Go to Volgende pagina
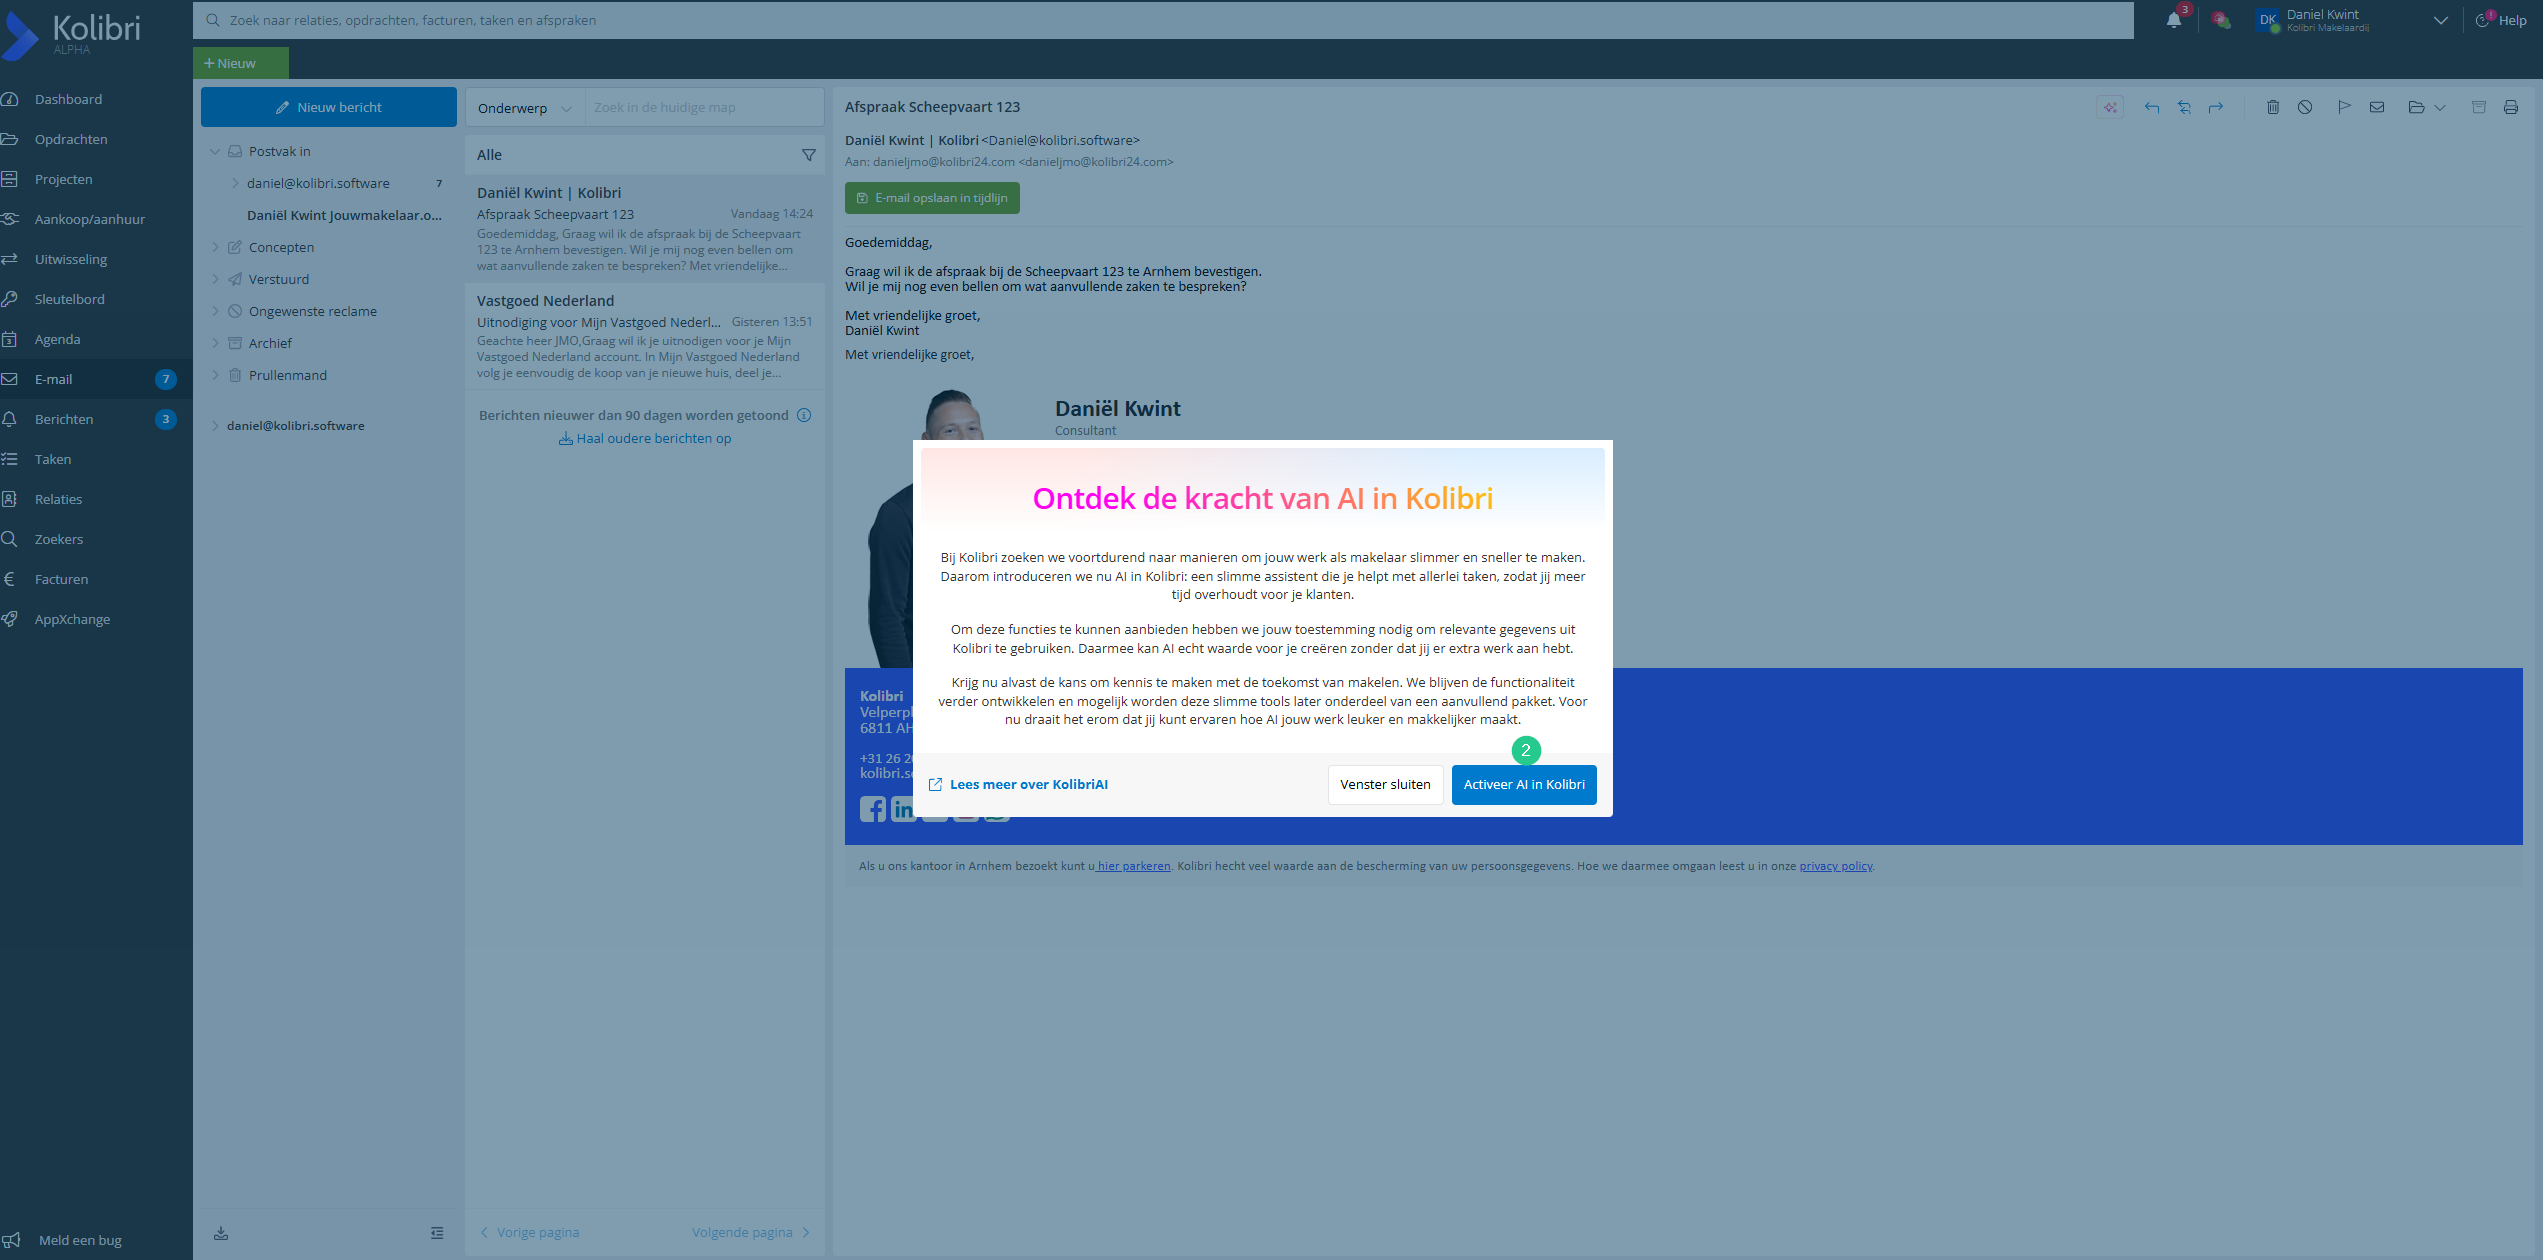 (x=751, y=1232)
